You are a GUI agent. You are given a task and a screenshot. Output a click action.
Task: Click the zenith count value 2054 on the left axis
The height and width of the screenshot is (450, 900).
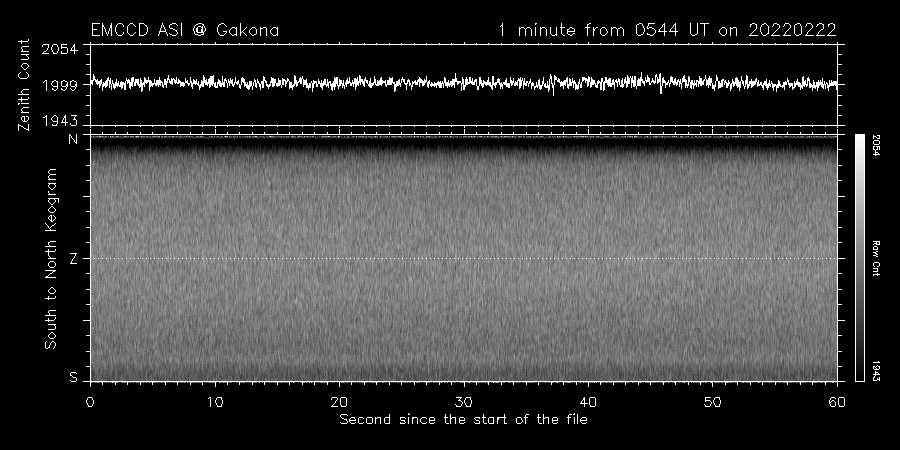59,49
